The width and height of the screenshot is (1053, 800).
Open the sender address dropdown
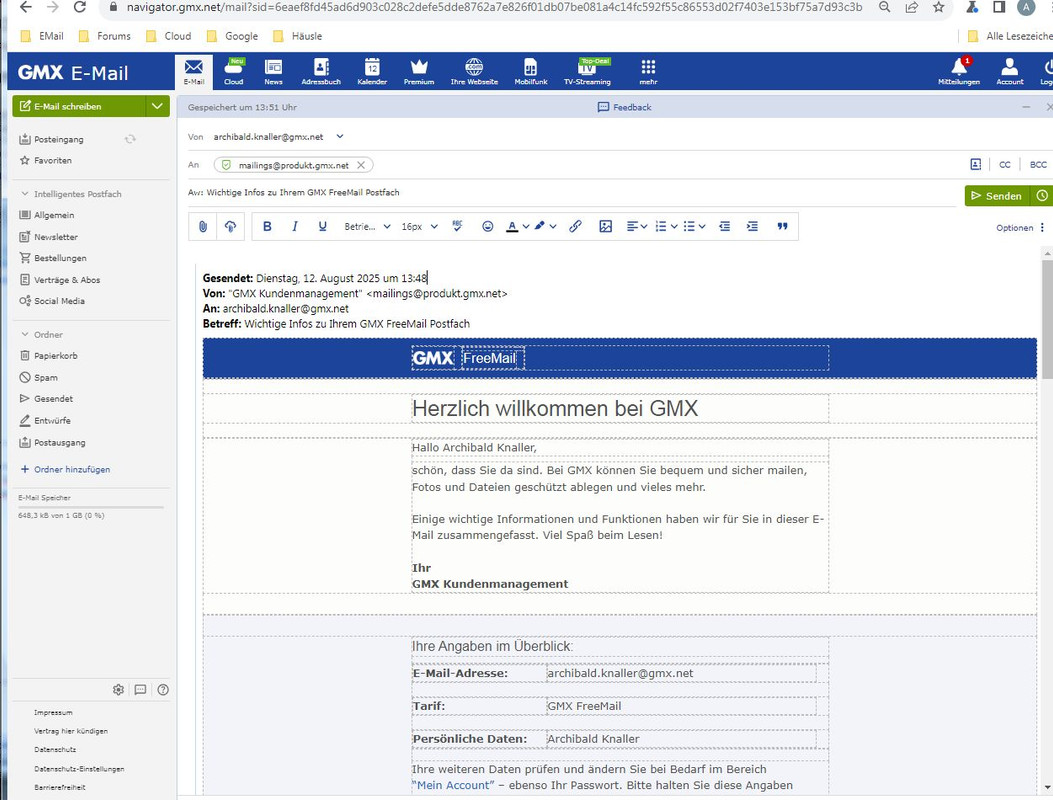pyautogui.click(x=340, y=136)
